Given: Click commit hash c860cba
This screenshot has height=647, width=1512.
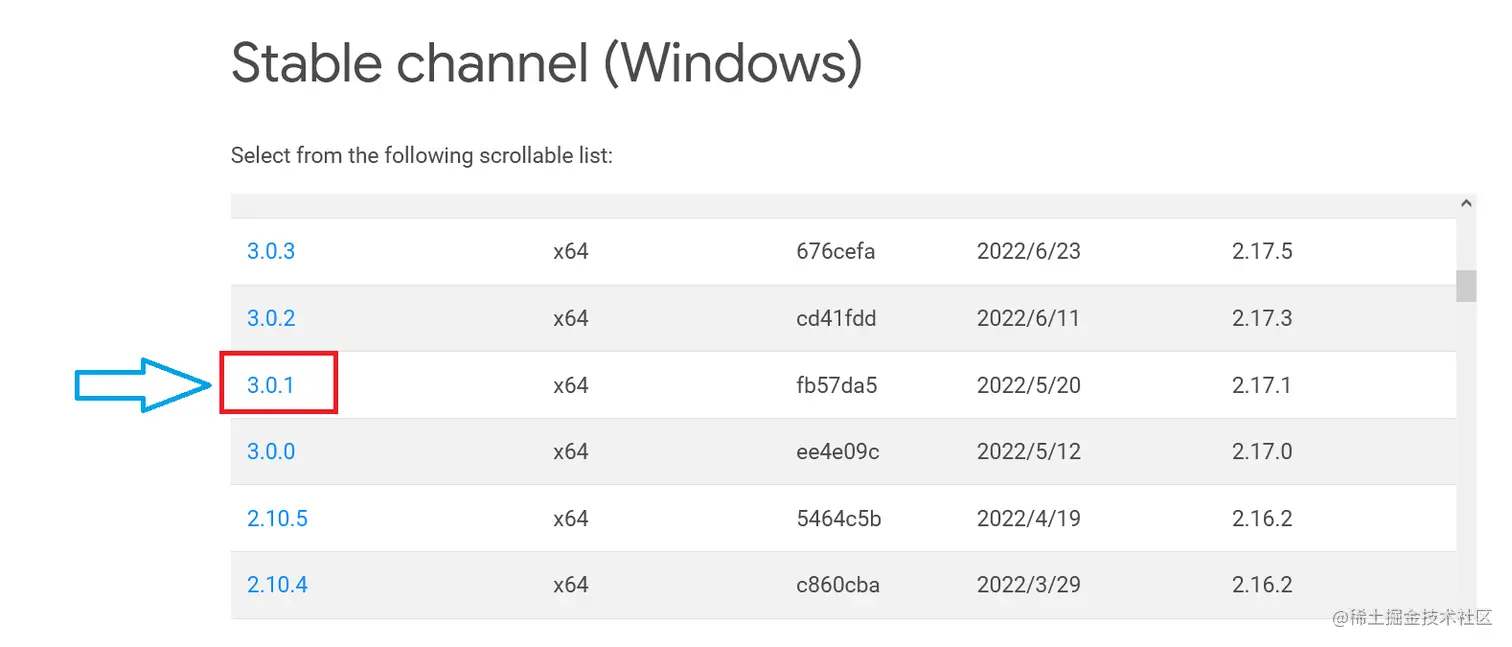Looking at the screenshot, I should 837,585.
